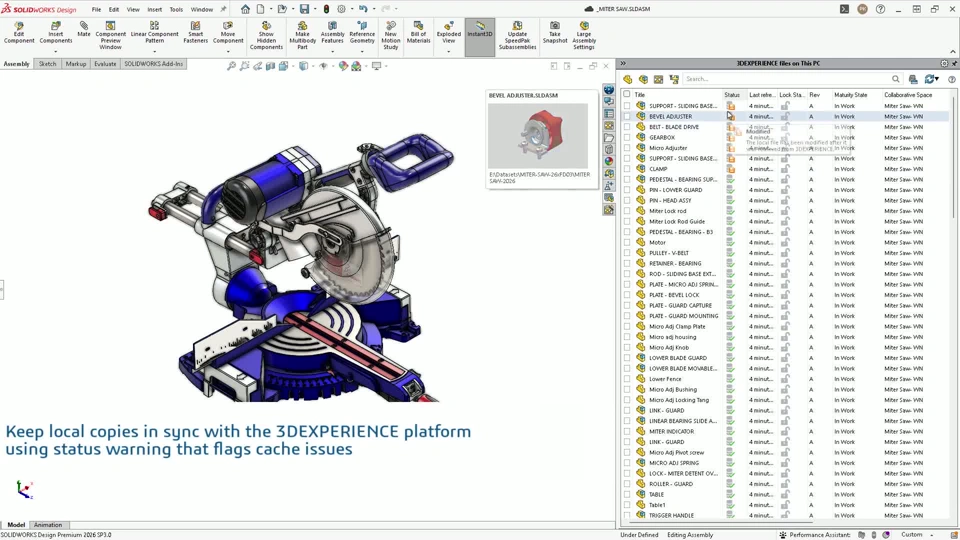The width and height of the screenshot is (960, 540).
Task: Click the Zoom to Fit magnifier icon
Action: pyautogui.click(x=231, y=66)
